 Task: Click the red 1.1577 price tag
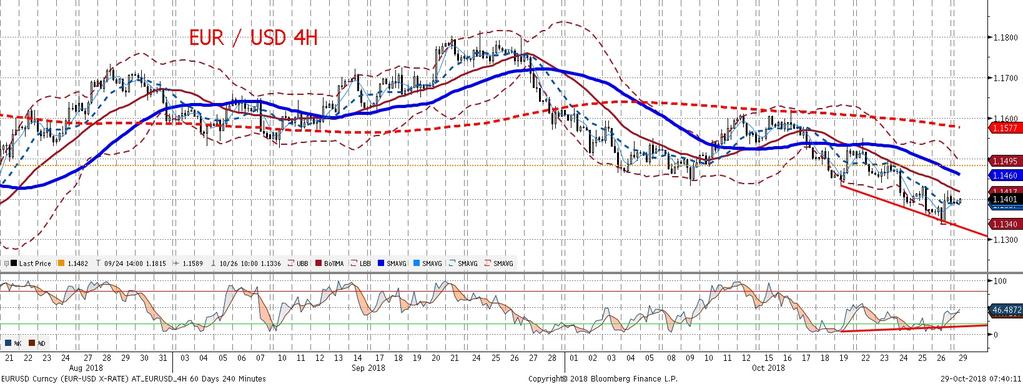point(1005,129)
